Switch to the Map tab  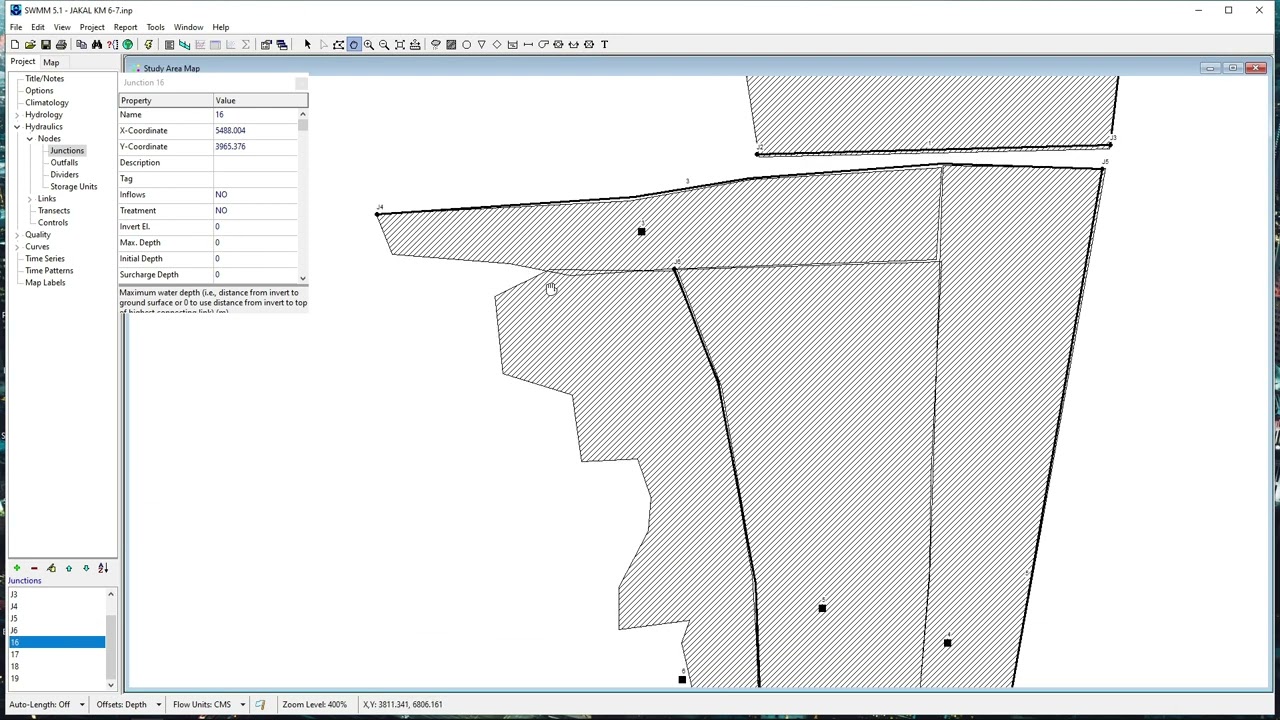click(51, 62)
